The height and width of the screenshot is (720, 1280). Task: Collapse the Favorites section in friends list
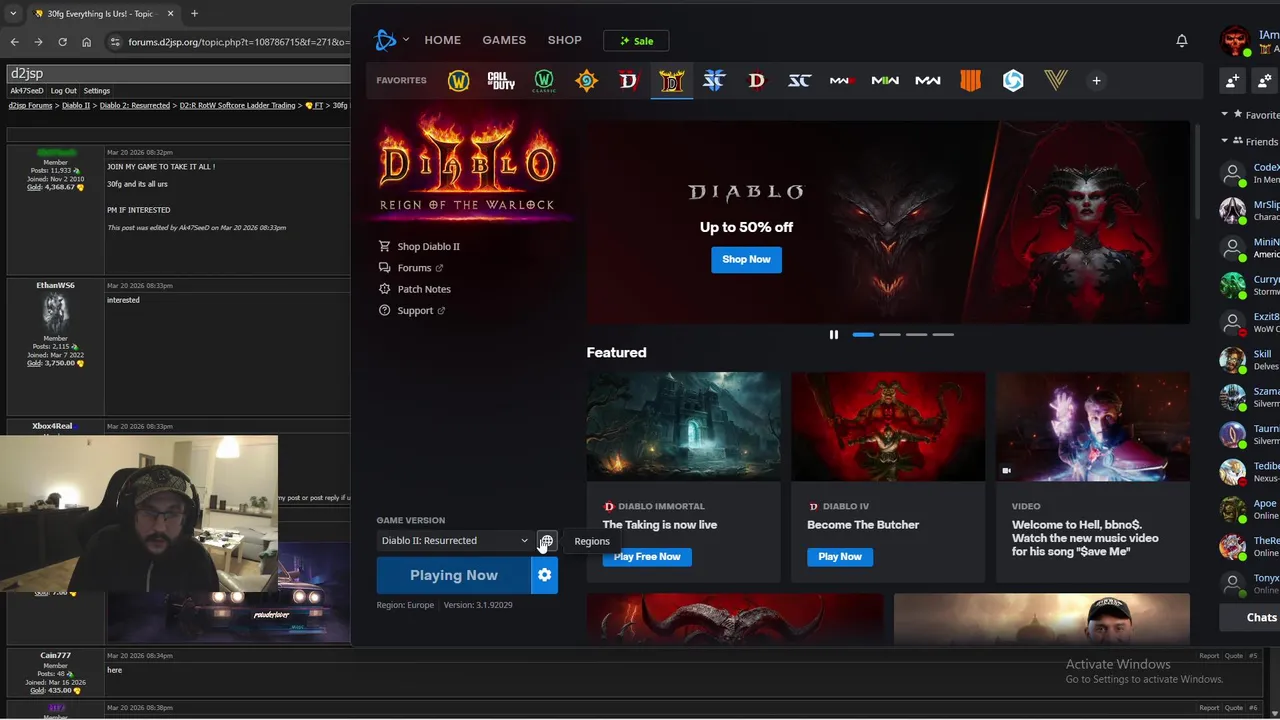coord(1225,115)
